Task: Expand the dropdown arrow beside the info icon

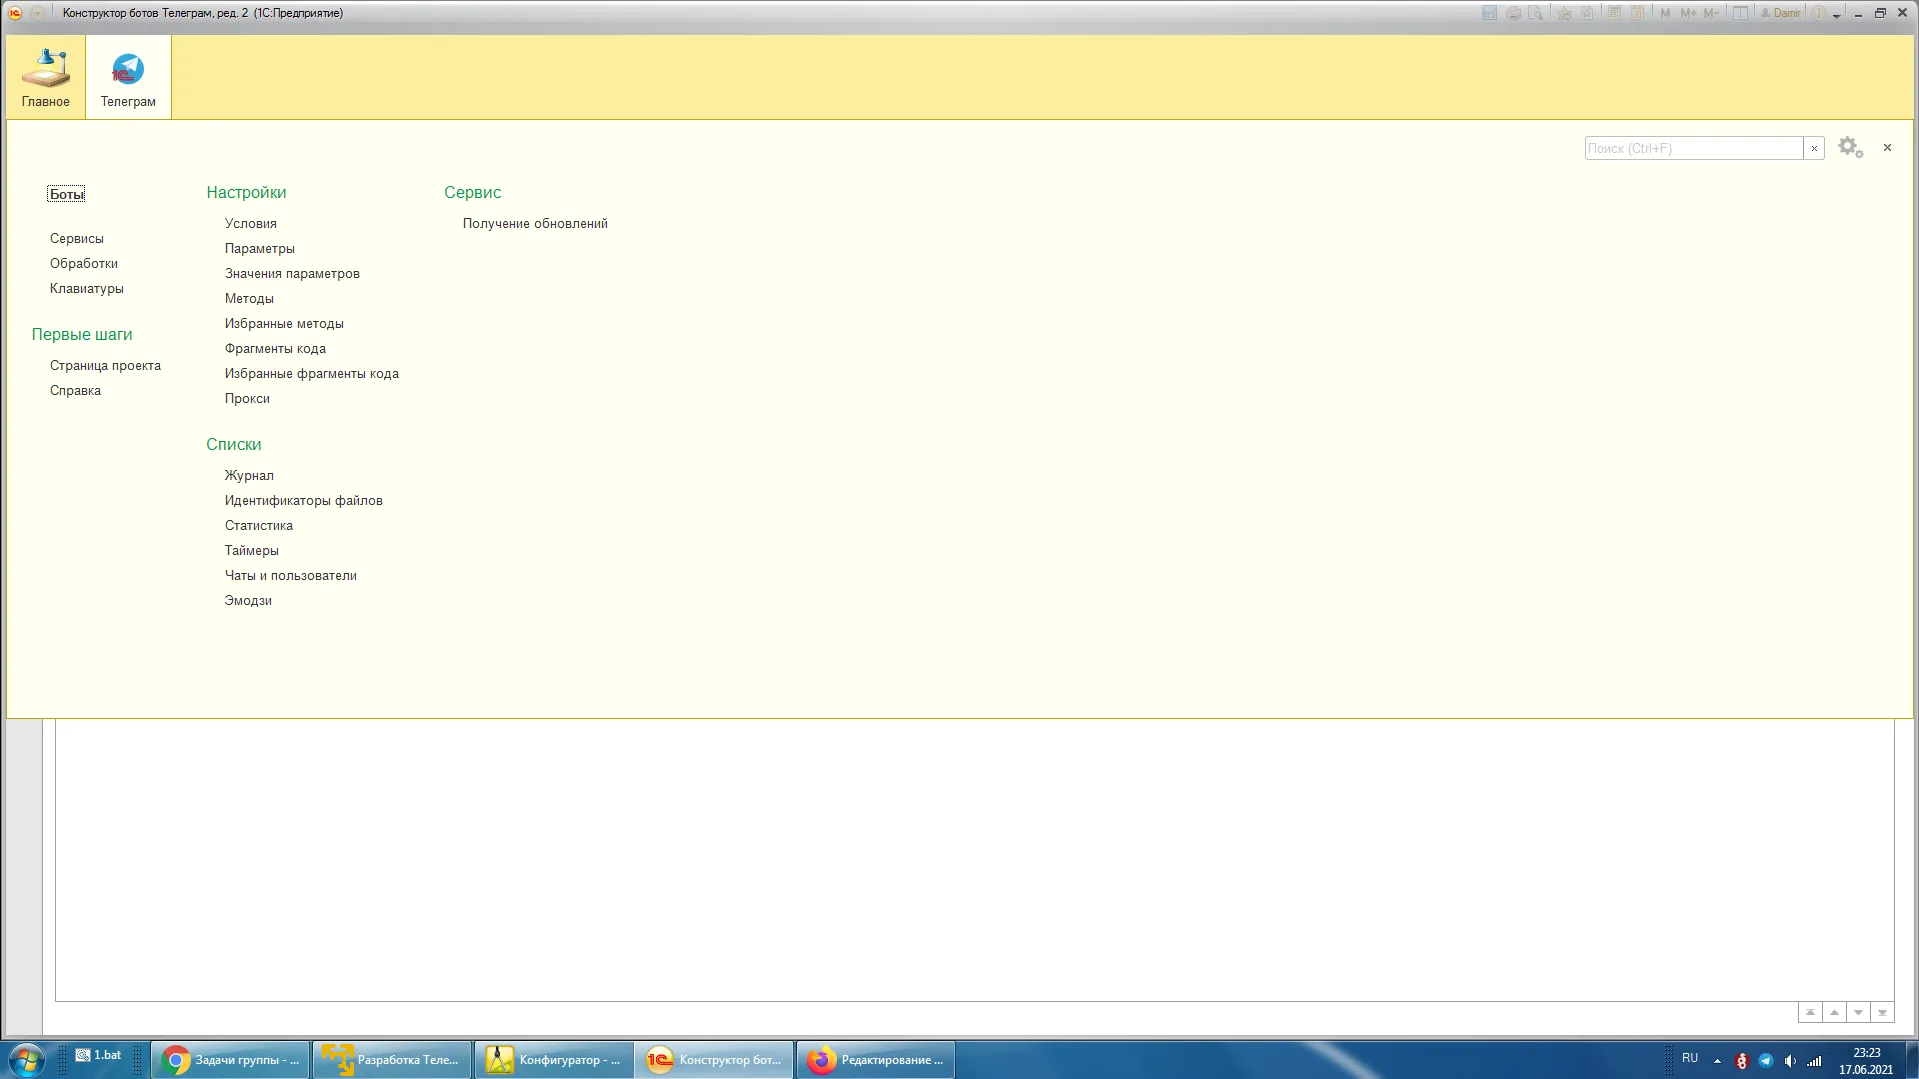Action: (1836, 14)
